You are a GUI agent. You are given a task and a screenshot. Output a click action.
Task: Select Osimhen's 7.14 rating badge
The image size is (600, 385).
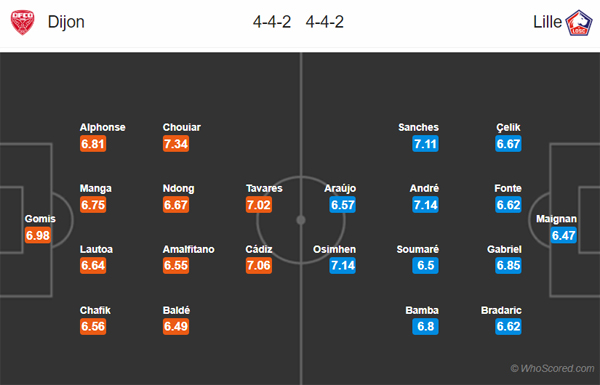342,265
